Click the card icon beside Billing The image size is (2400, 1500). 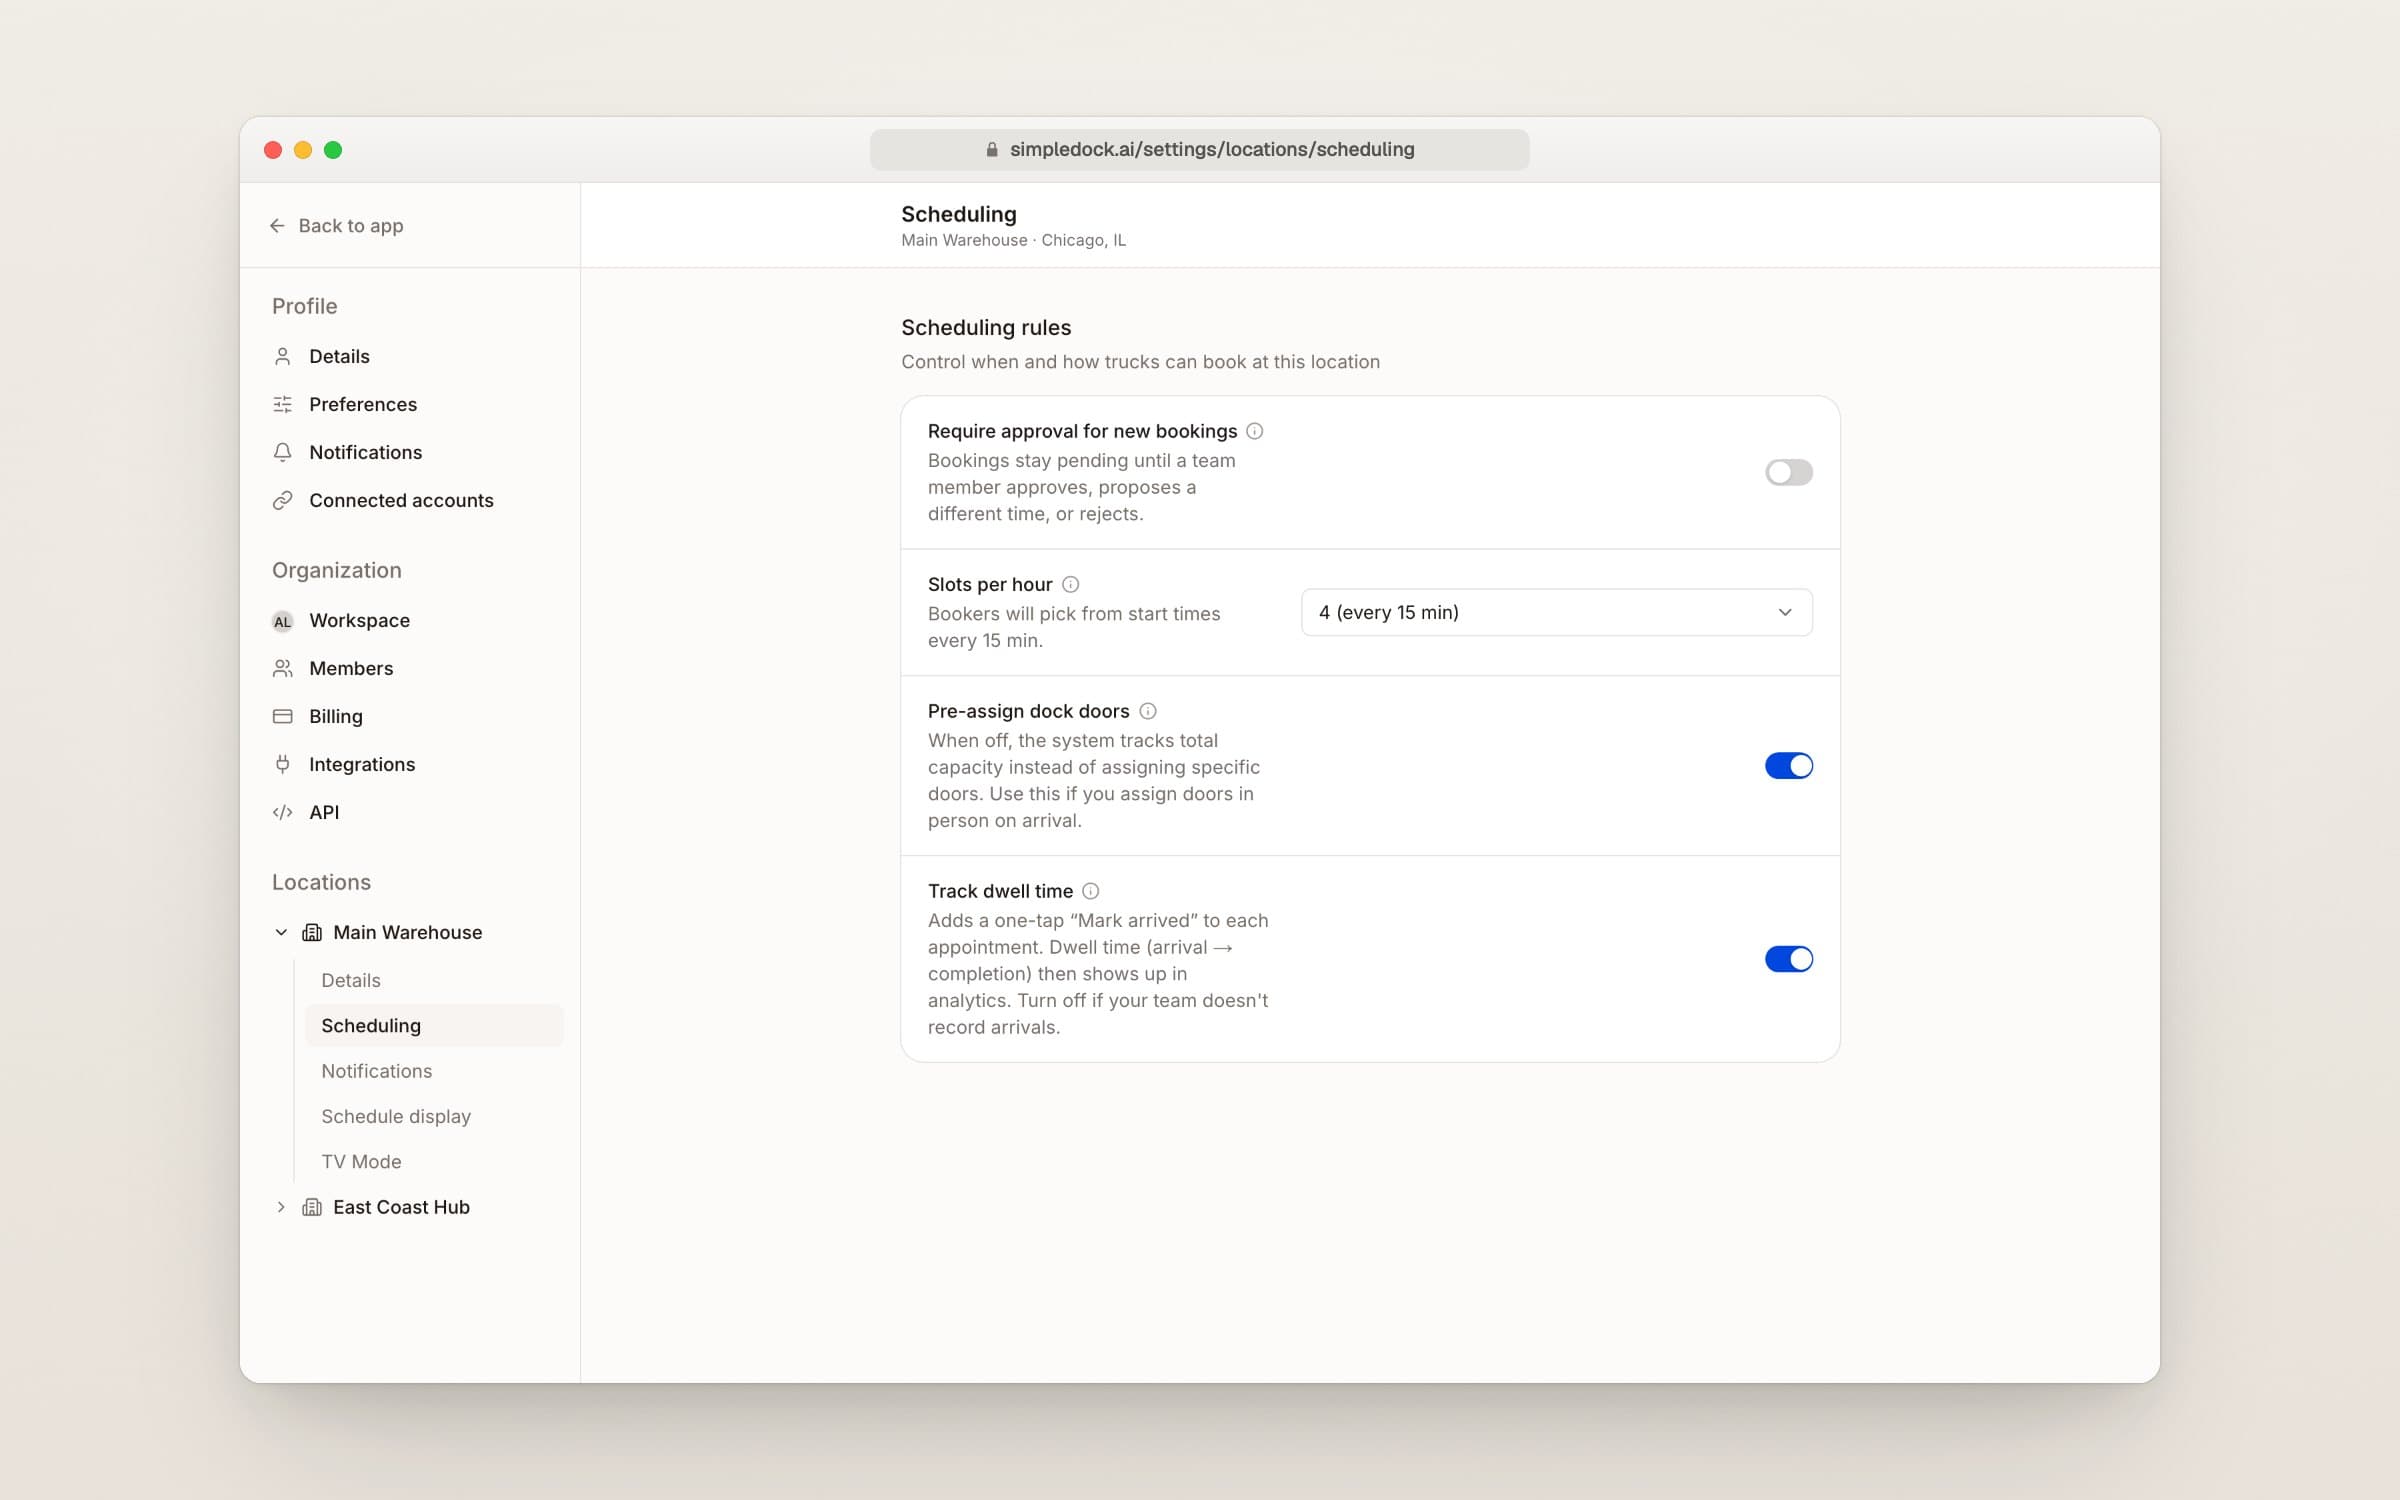tap(283, 716)
